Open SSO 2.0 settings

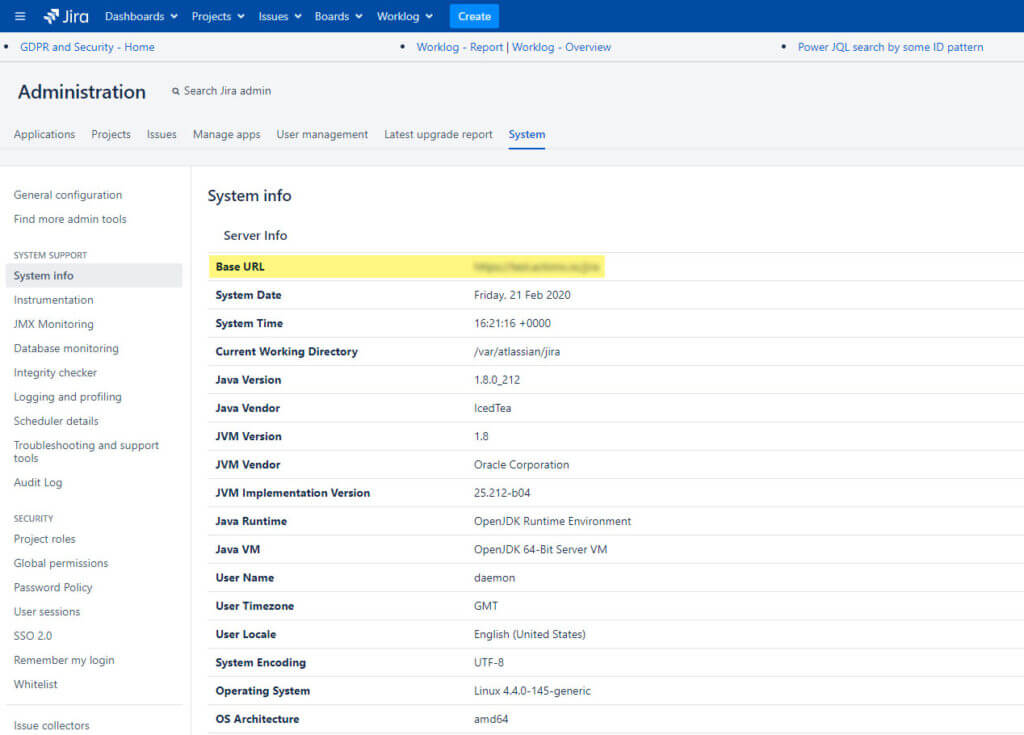(33, 636)
